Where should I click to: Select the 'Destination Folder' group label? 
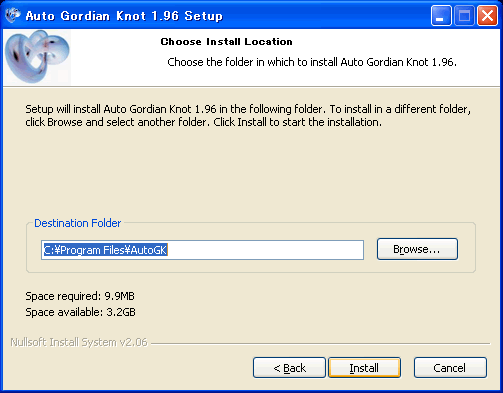[x=78, y=223]
